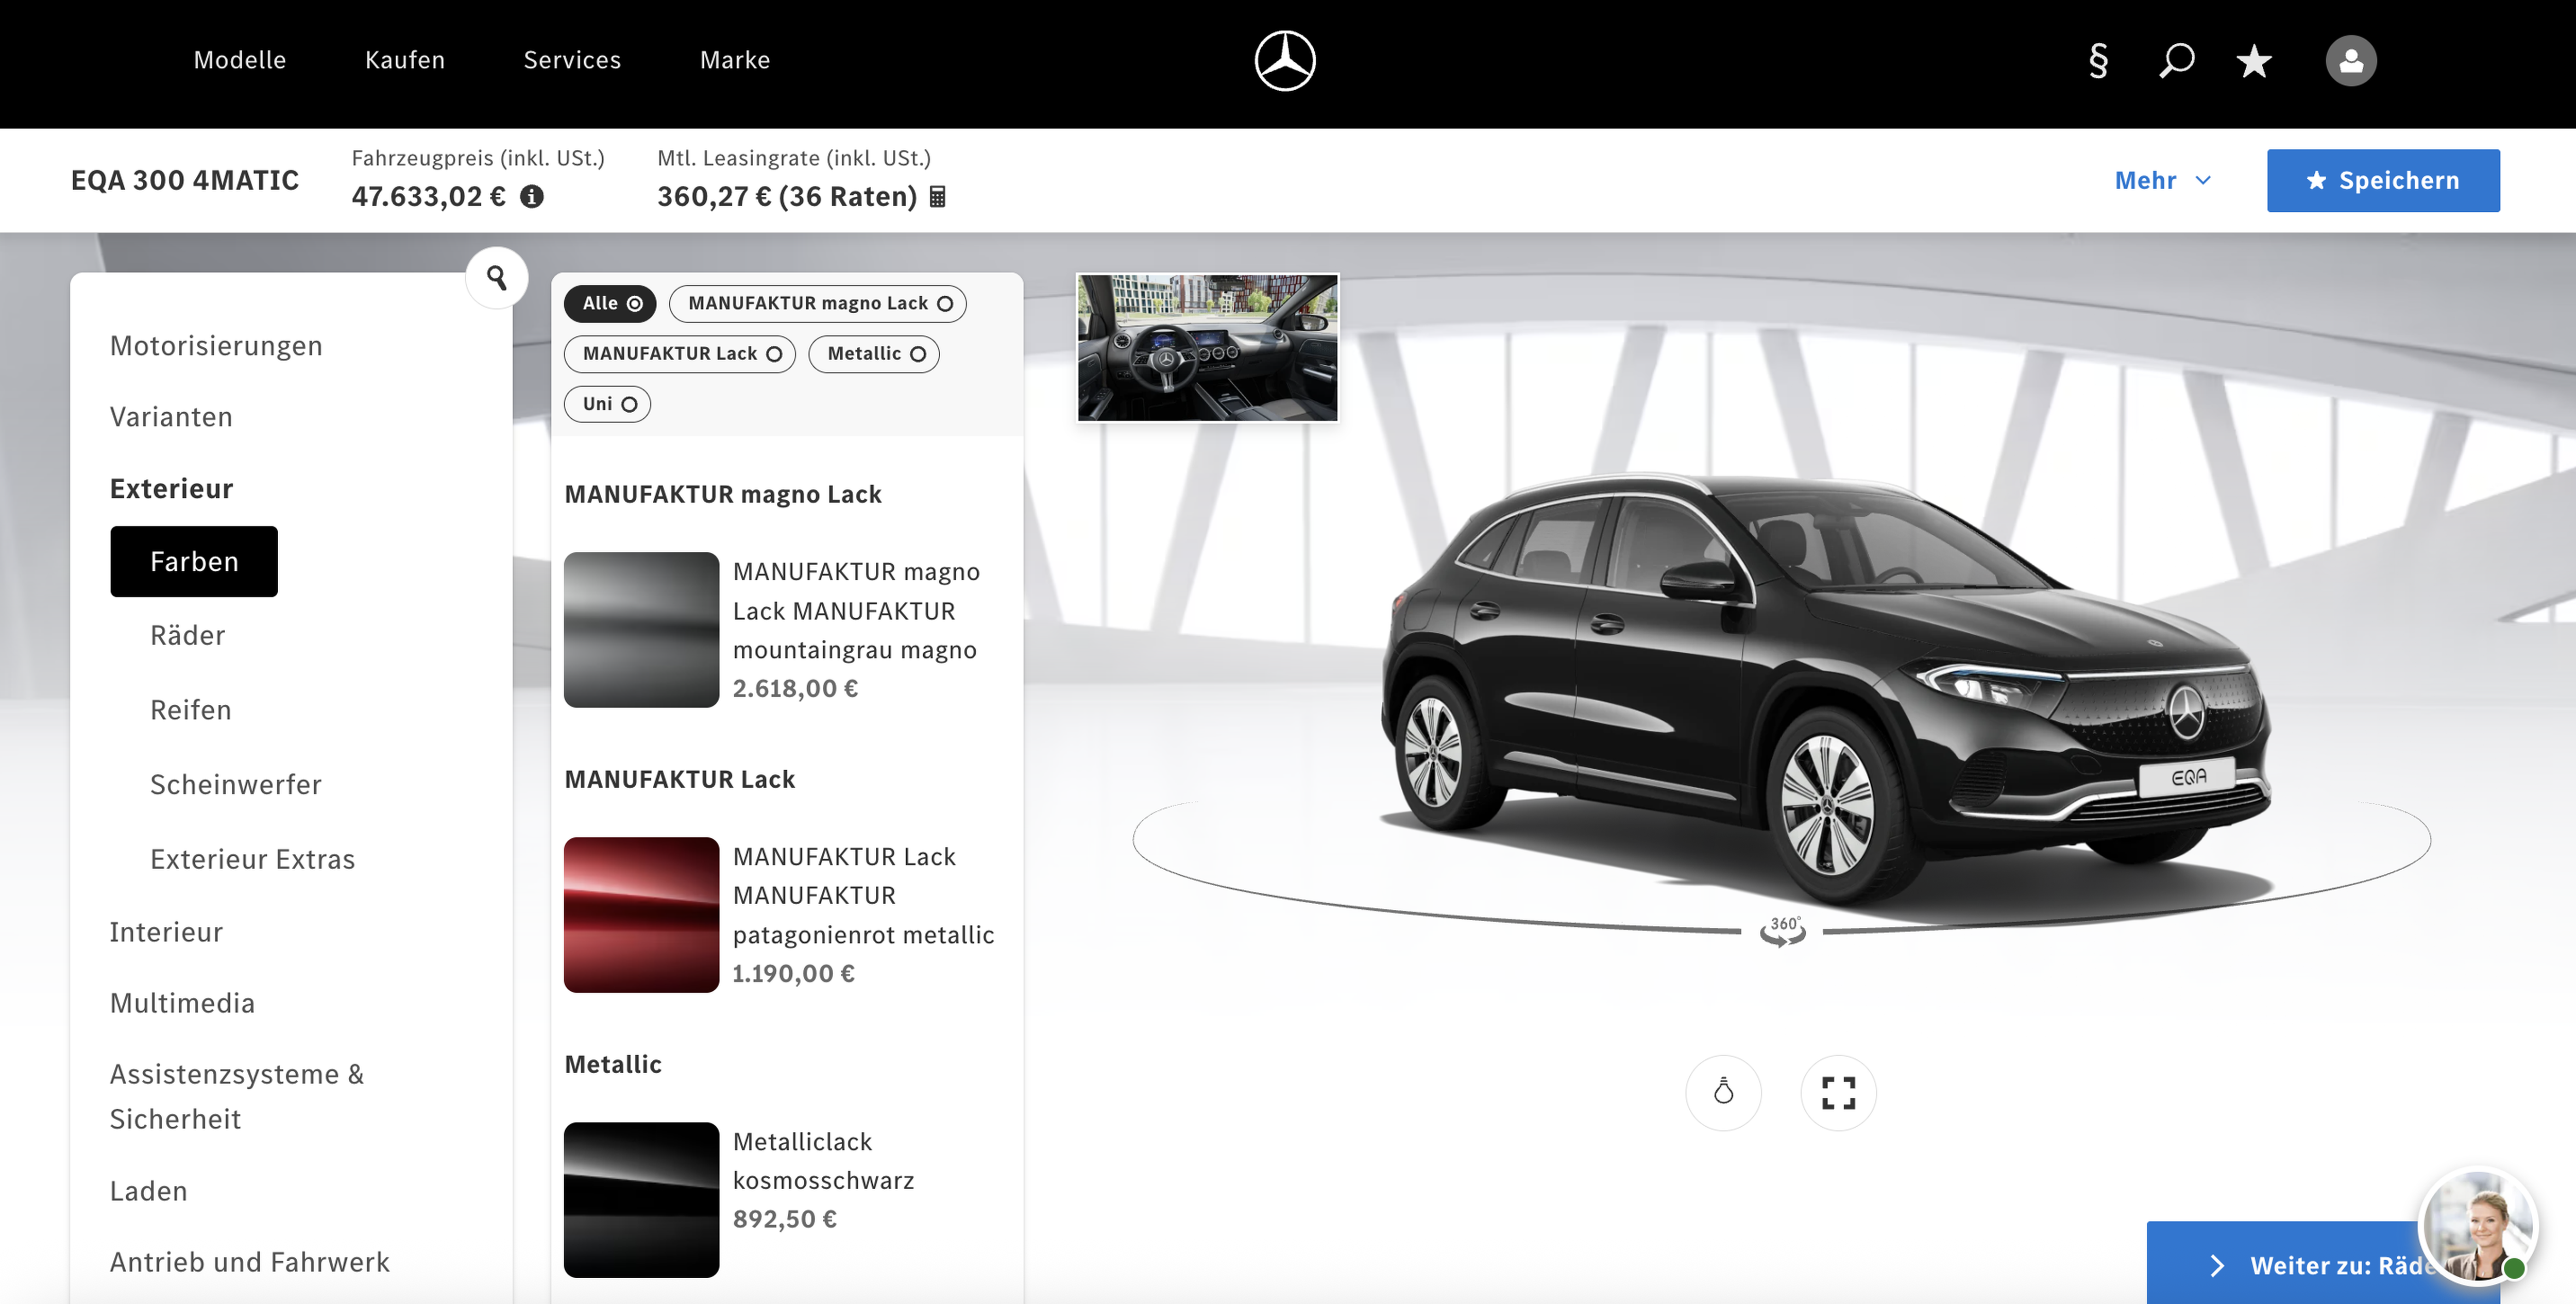Click the Mercedes-Benz star logo
The width and height of the screenshot is (2576, 1304).
click(1284, 60)
